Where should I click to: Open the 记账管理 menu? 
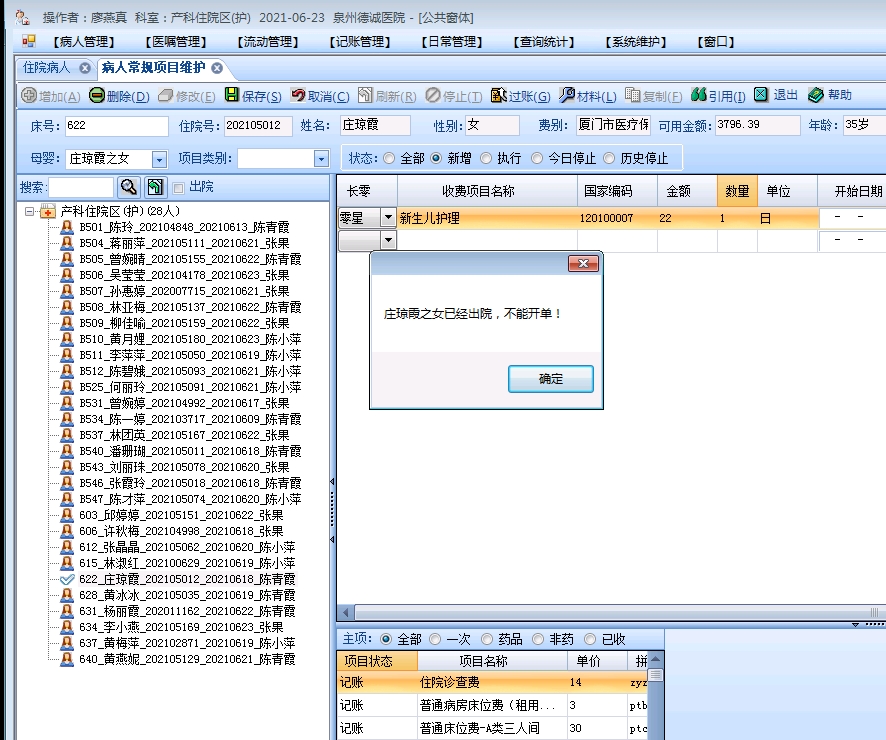point(359,42)
